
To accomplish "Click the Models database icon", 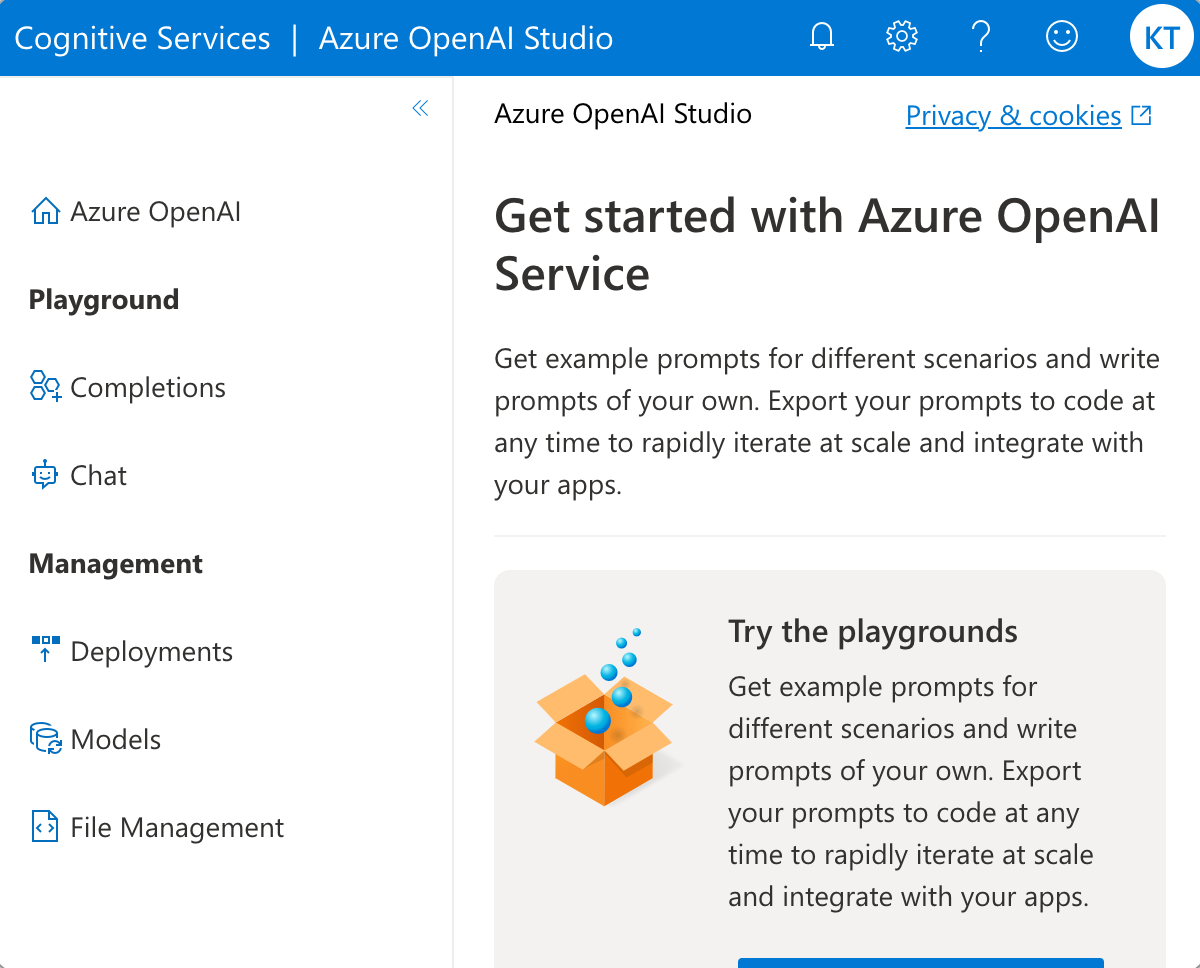I will point(42,739).
